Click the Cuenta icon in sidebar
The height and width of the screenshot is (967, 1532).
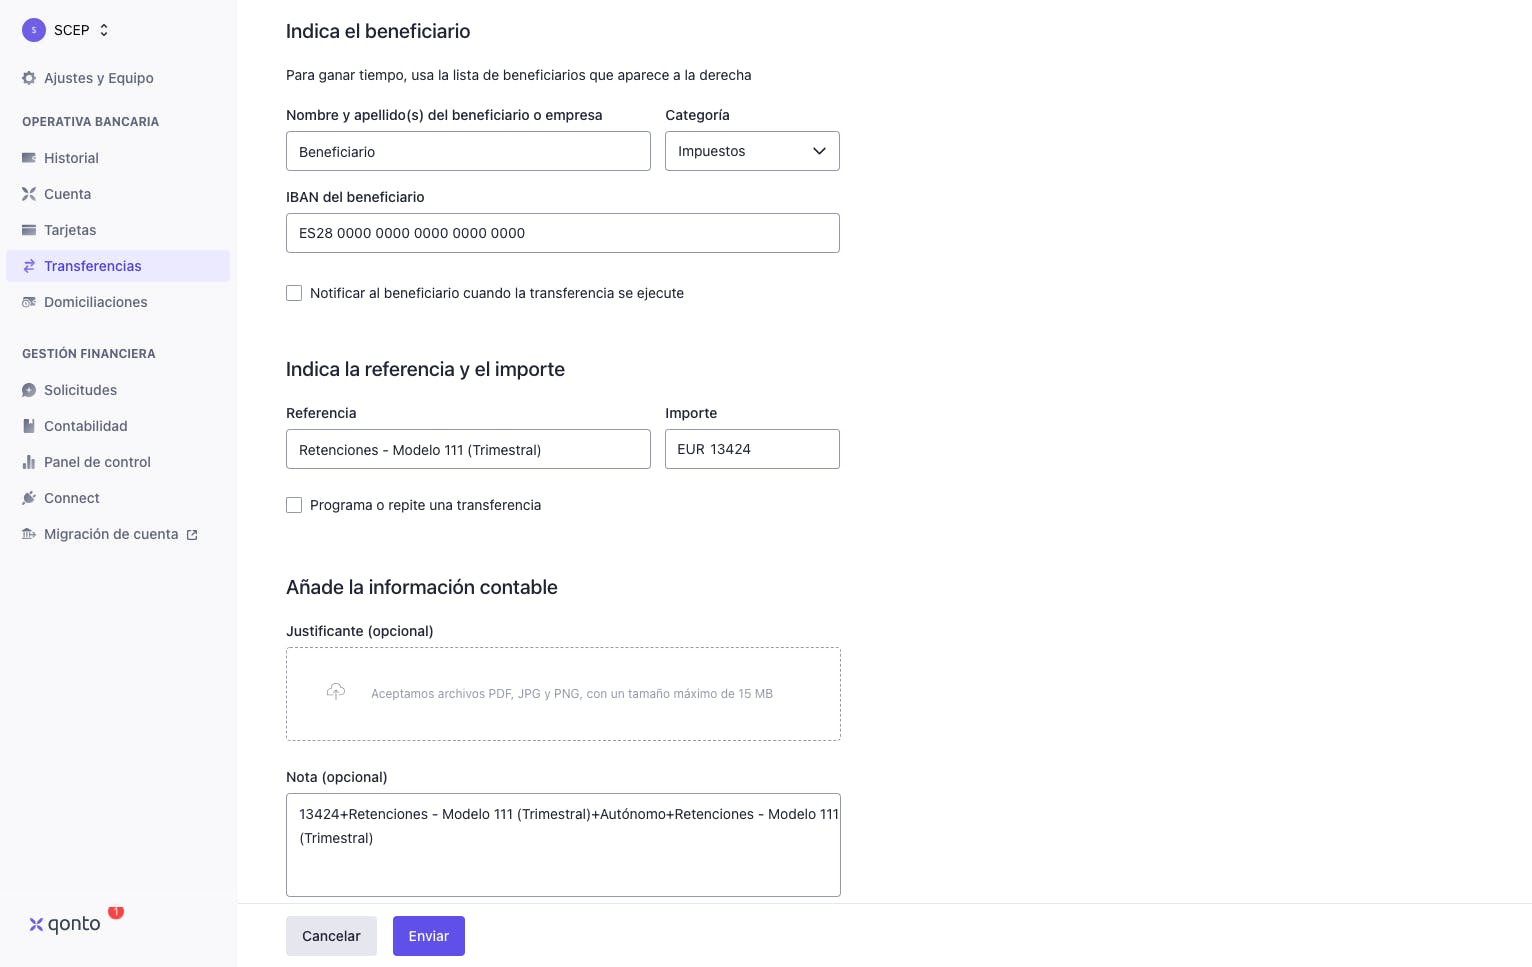pyautogui.click(x=29, y=194)
